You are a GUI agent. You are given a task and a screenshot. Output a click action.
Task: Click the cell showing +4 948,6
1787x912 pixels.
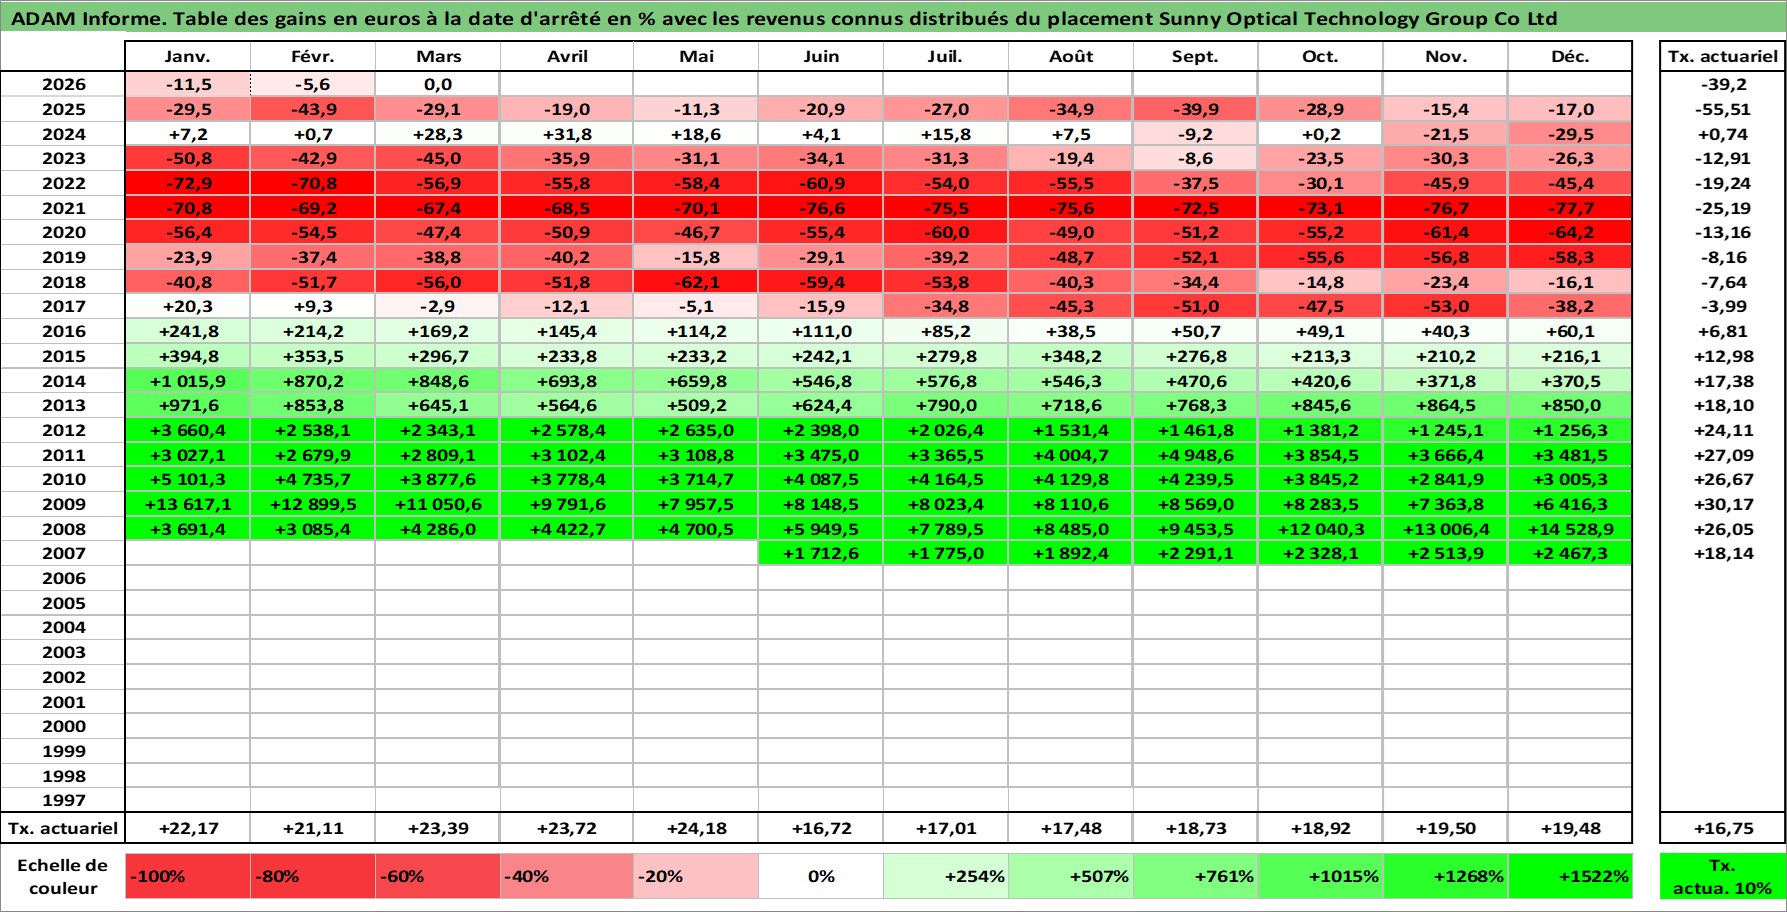click(x=1195, y=455)
